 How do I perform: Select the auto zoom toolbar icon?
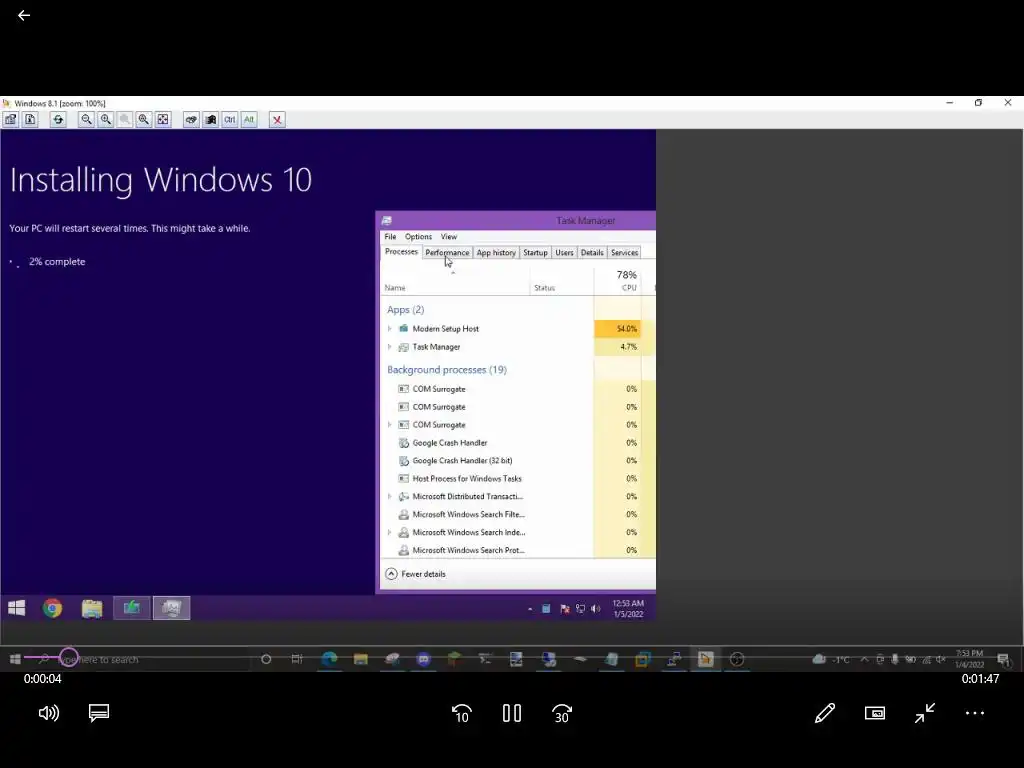click(x=144, y=120)
